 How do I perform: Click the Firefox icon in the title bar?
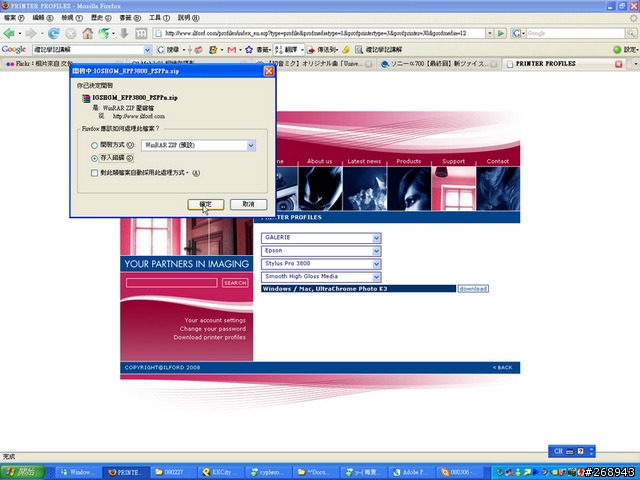5,6
